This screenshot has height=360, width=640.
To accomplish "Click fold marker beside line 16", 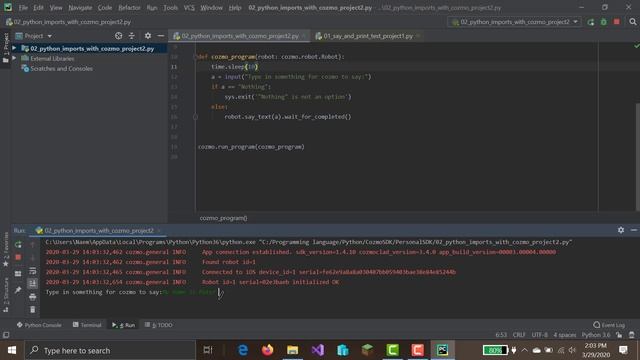I will (196, 117).
